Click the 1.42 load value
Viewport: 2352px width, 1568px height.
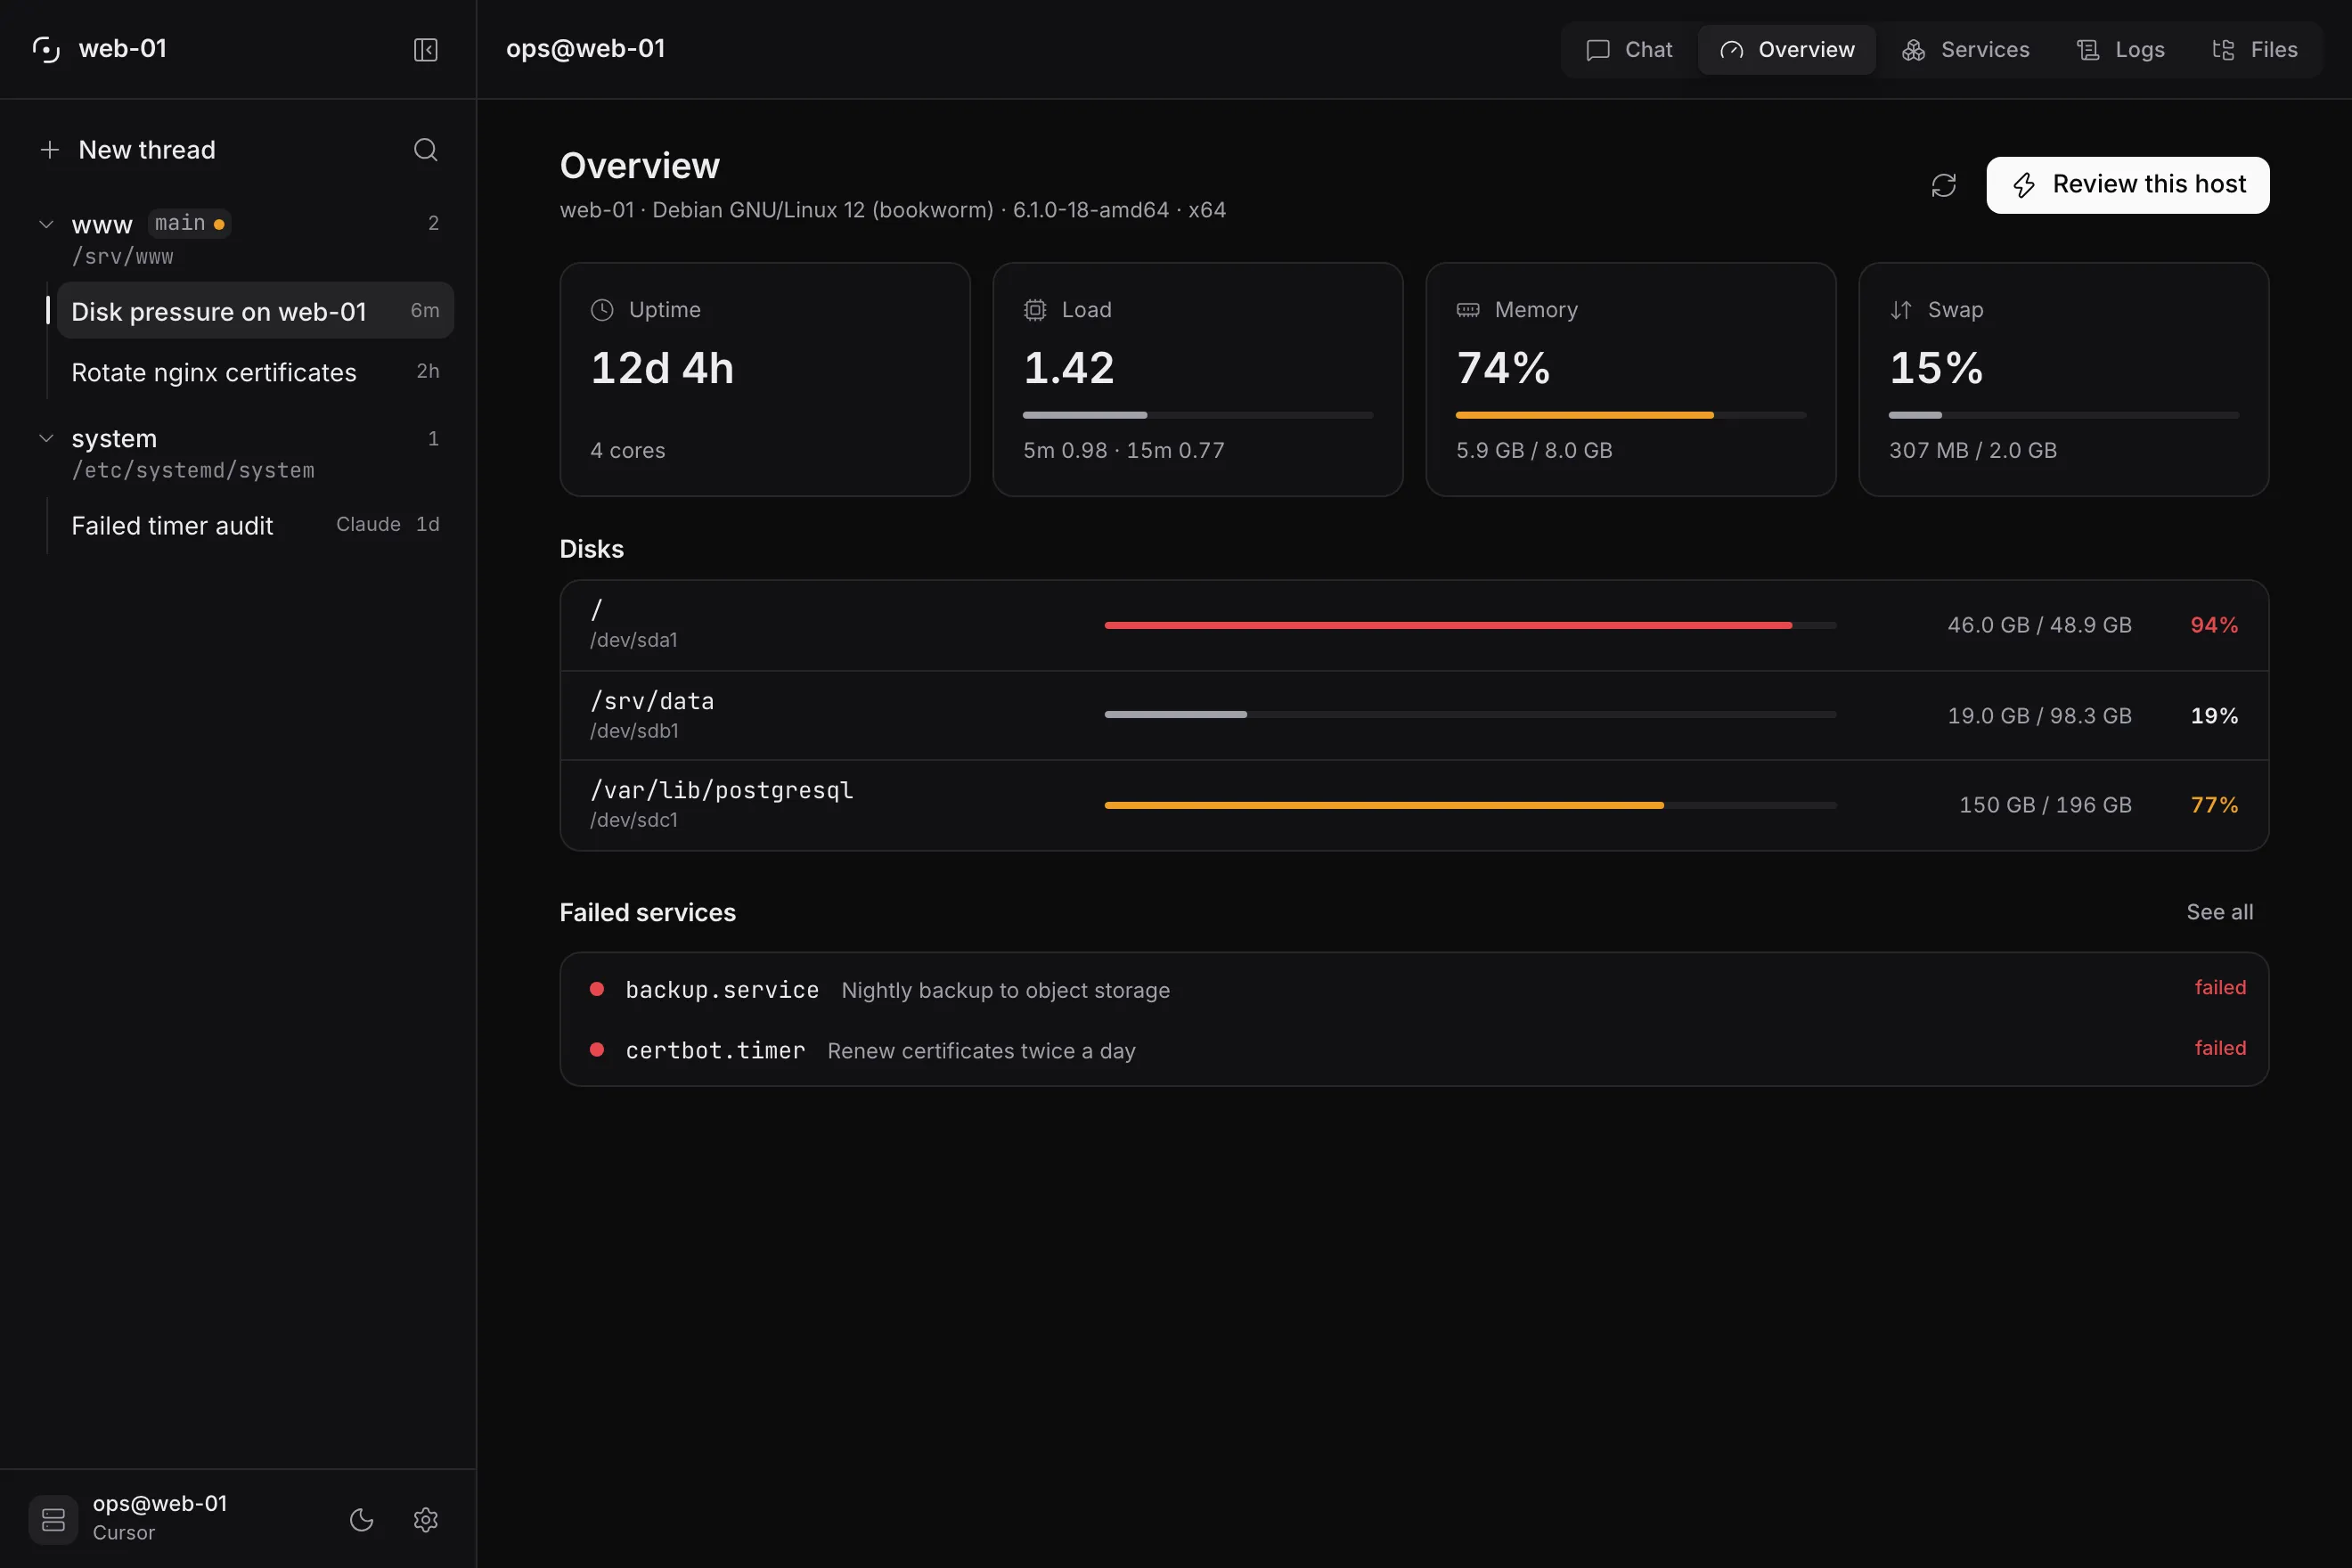pos(1069,368)
